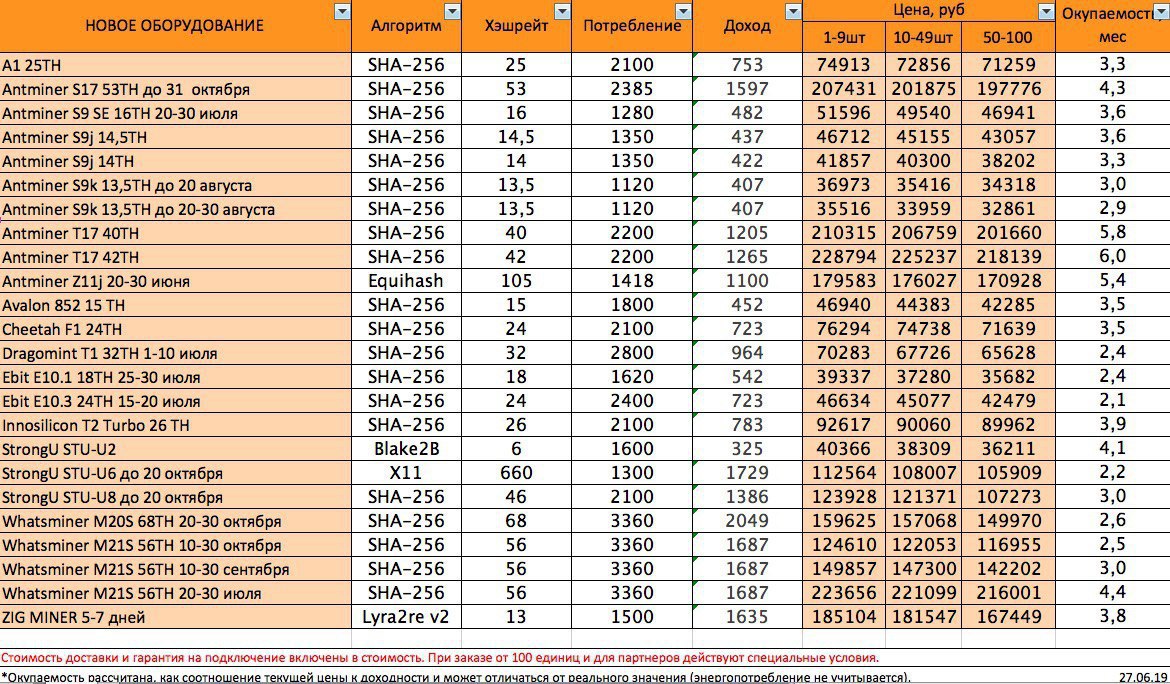Select the Avalon 852 15 TH cell
The height and width of the screenshot is (684, 1170).
[x=175, y=305]
